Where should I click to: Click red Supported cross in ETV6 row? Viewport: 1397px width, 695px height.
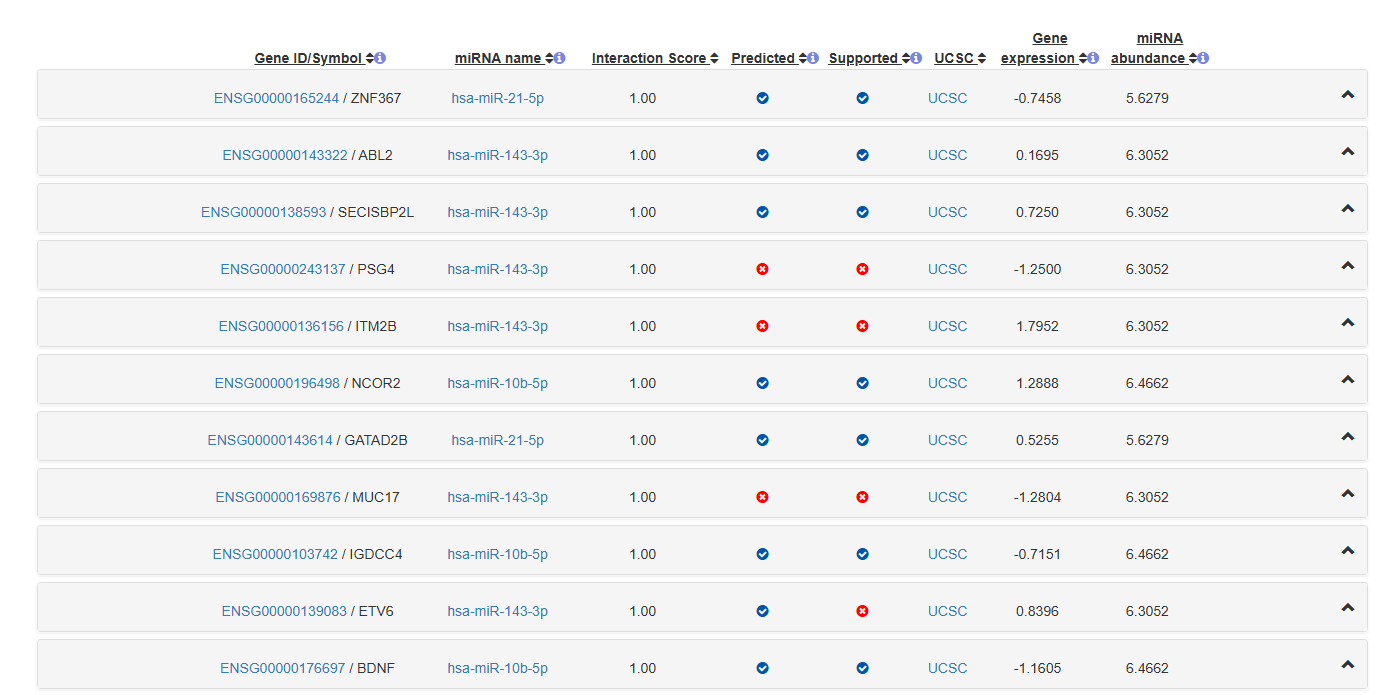point(862,611)
